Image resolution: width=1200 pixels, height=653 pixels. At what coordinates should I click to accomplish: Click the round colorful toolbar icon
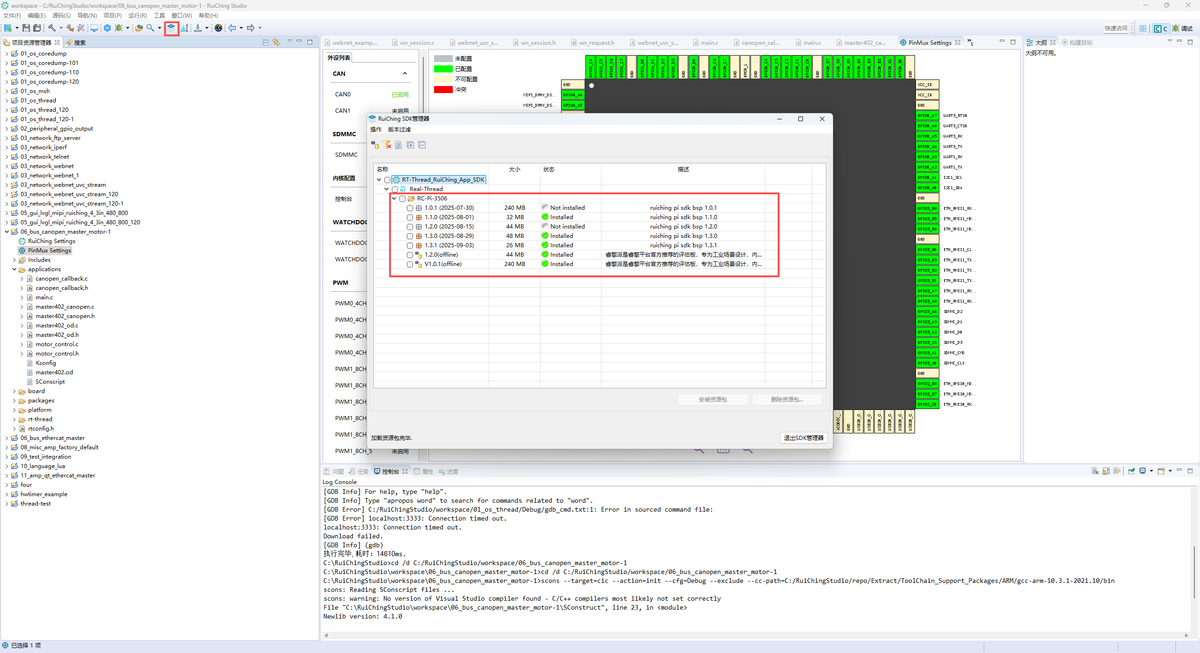pos(218,28)
